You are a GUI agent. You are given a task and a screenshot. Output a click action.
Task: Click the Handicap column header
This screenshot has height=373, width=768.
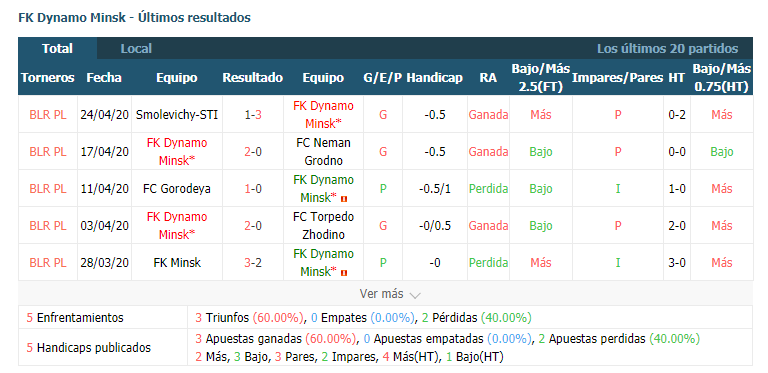coord(434,78)
